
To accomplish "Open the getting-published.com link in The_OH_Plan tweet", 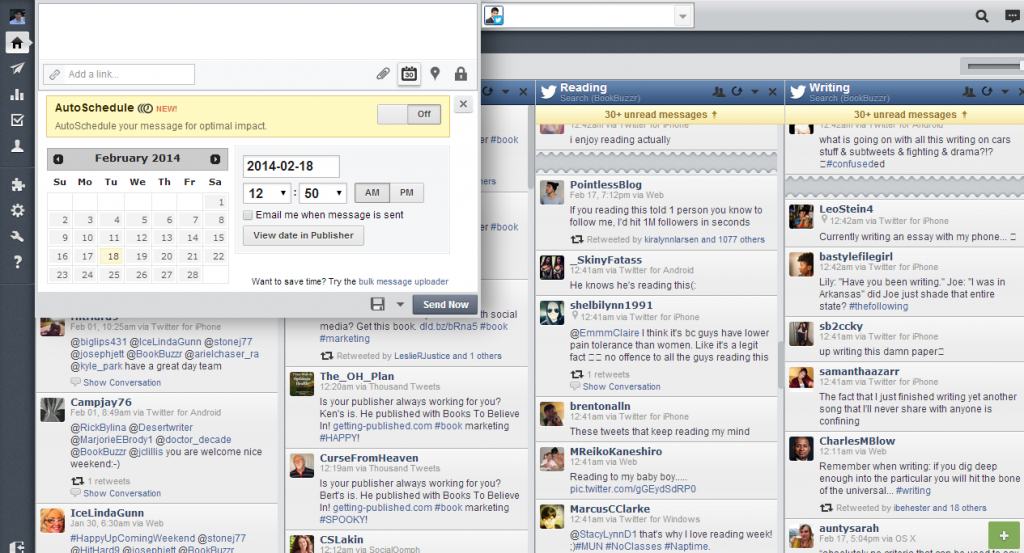I will click(382, 426).
